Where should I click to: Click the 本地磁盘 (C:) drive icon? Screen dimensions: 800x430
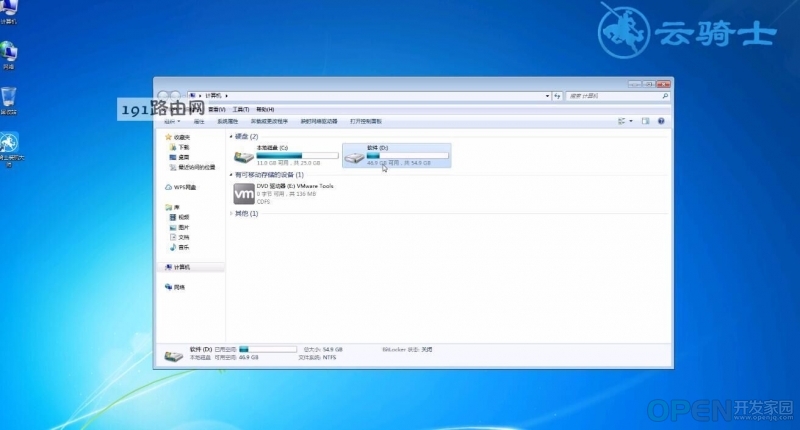click(243, 157)
